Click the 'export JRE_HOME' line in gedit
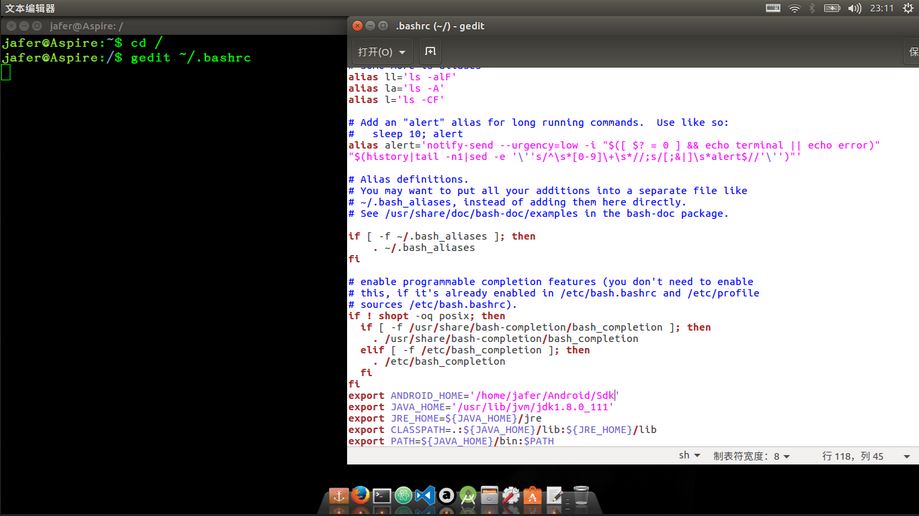This screenshot has height=516, width=919. [x=445, y=418]
